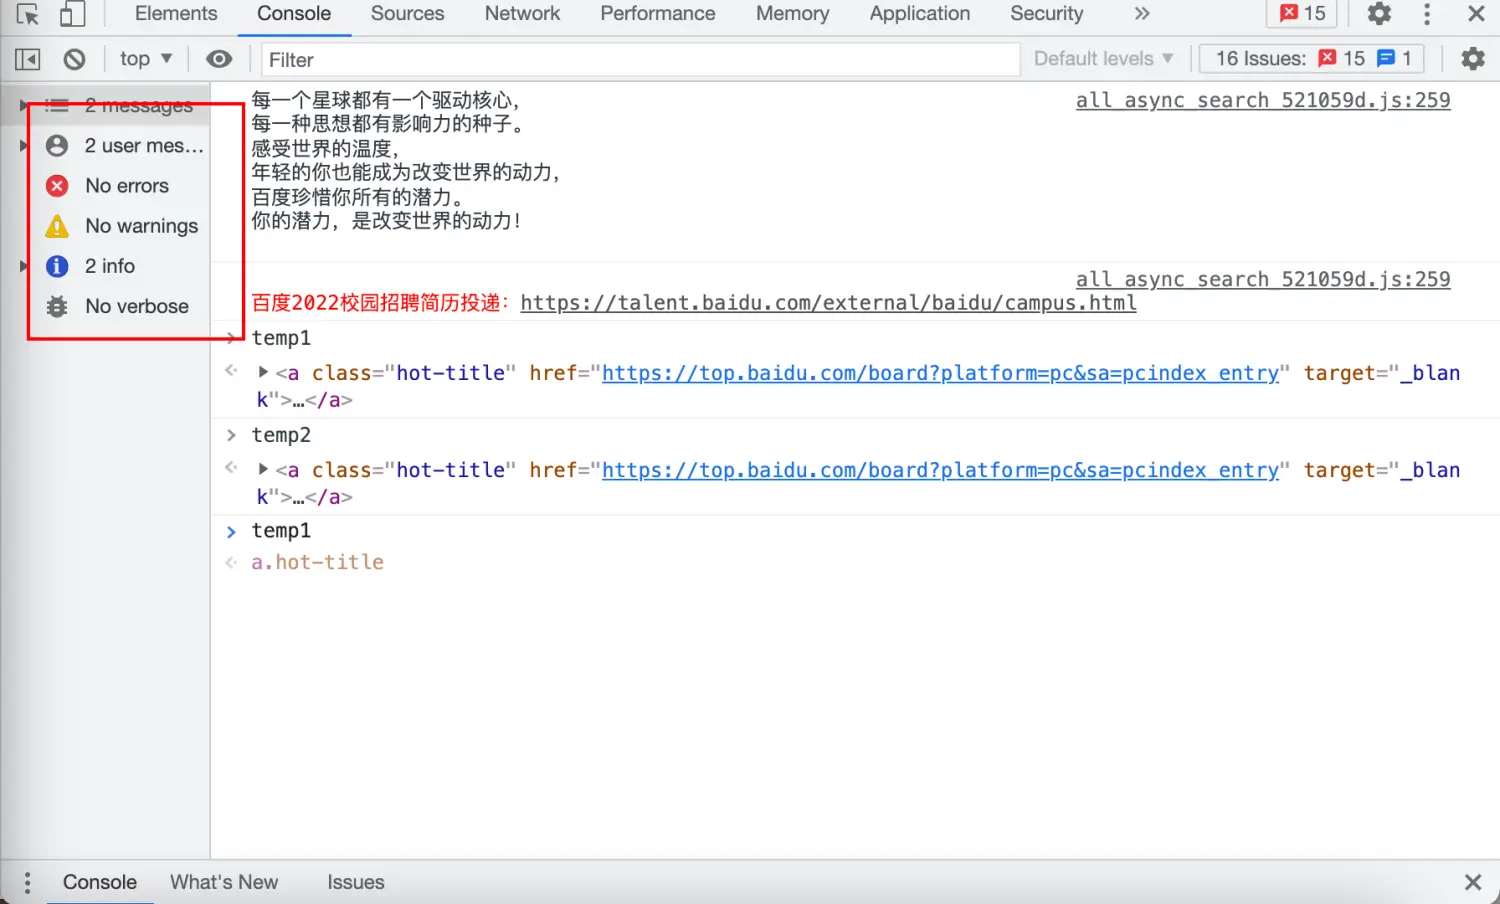Open the What's New drawer tab
Viewport: 1500px width, 904px height.
(x=224, y=882)
